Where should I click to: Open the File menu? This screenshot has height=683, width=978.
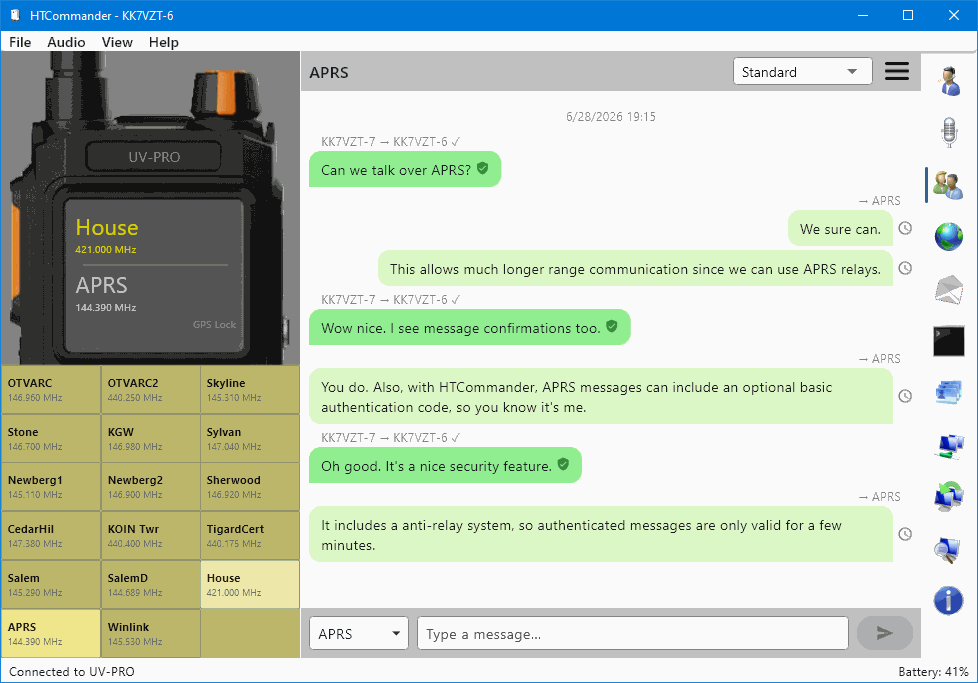pyautogui.click(x=20, y=42)
